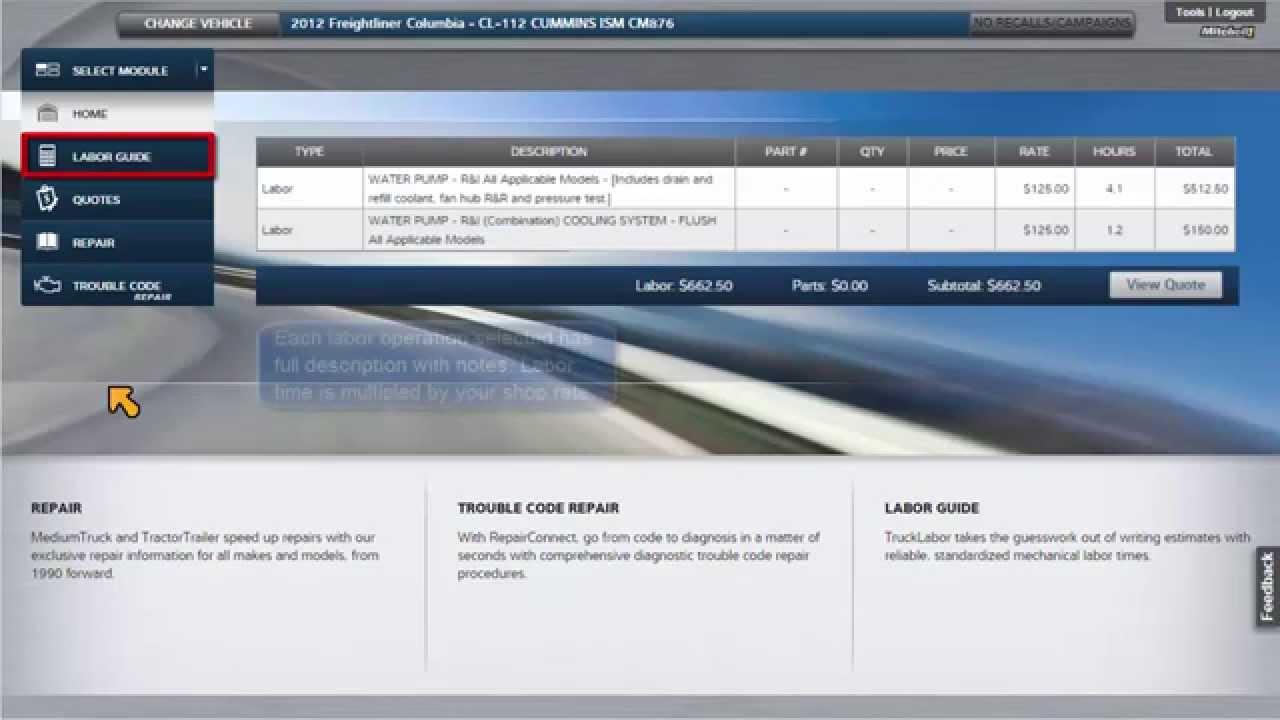Select the first Water Pump R&I labor row

pyautogui.click(x=540, y=188)
